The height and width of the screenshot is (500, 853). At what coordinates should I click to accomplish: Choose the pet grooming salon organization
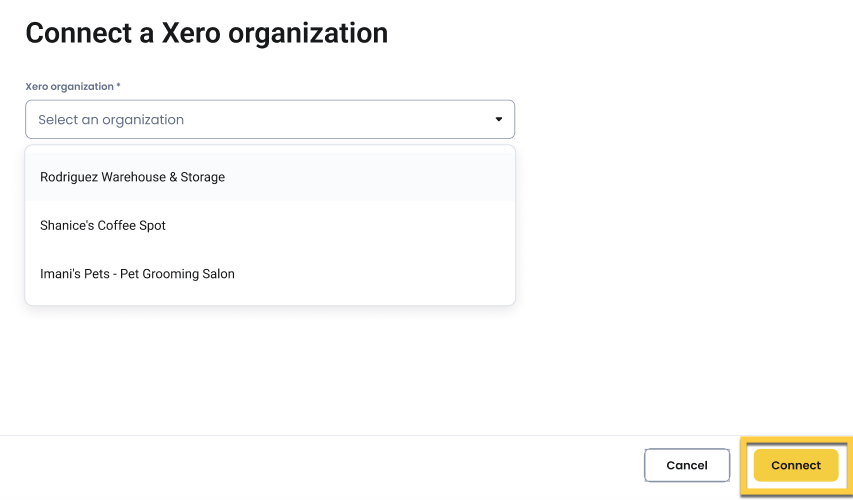pyautogui.click(x=137, y=274)
